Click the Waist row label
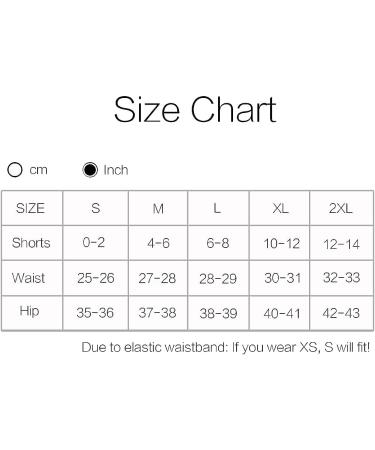The width and height of the screenshot is (375, 450). (x=28, y=278)
